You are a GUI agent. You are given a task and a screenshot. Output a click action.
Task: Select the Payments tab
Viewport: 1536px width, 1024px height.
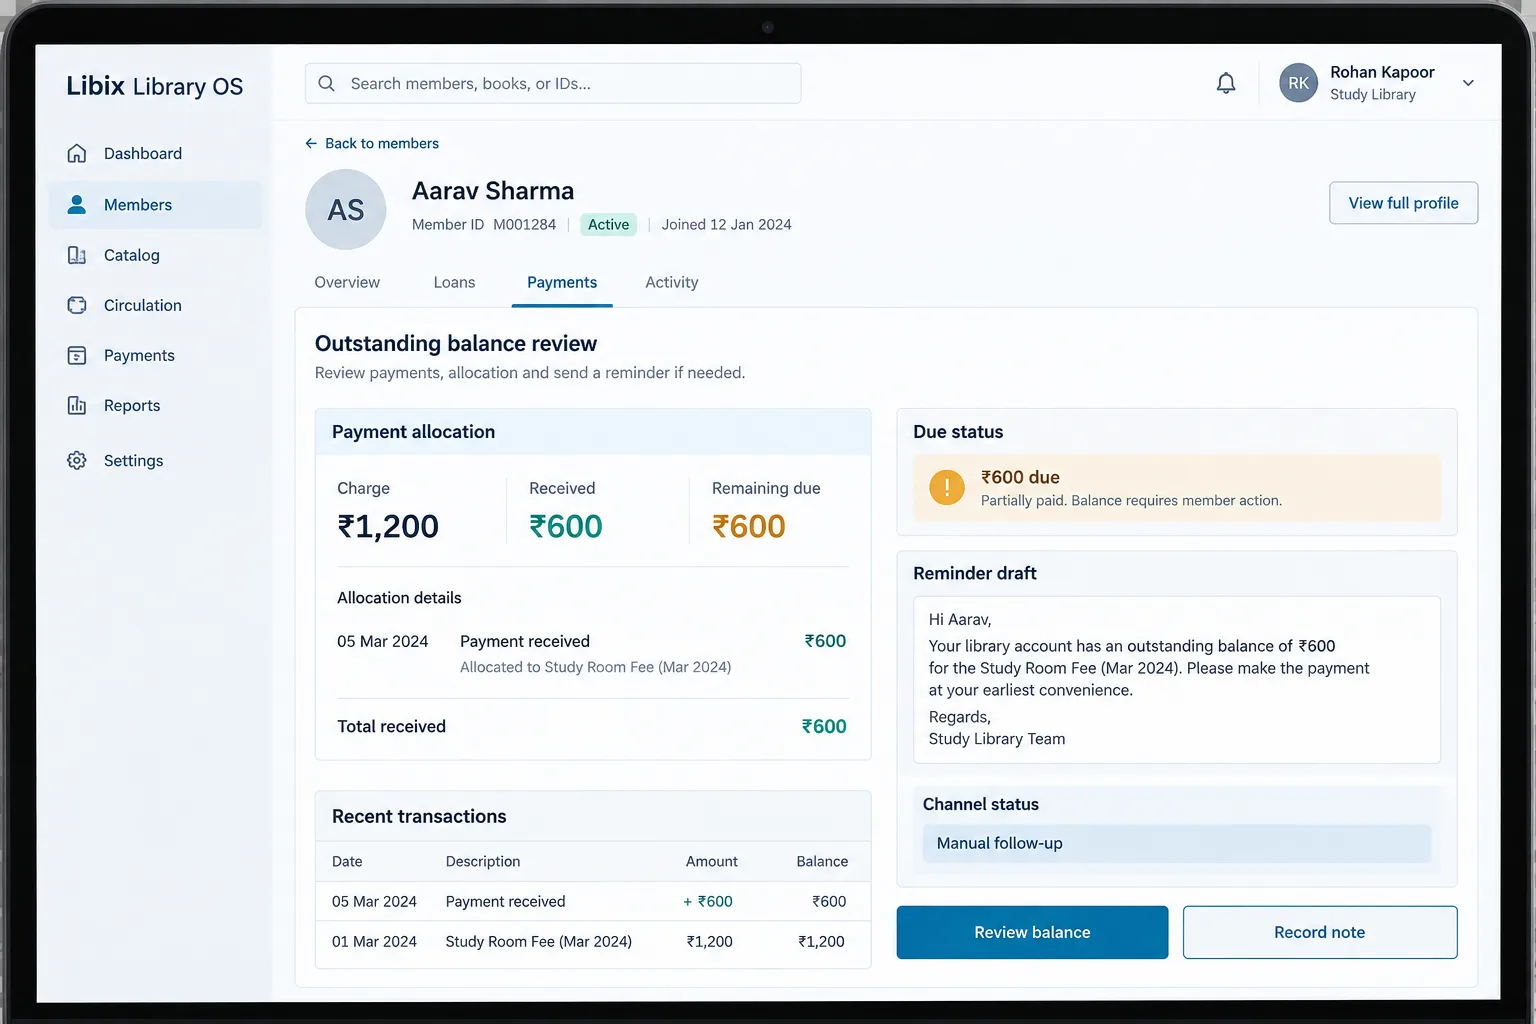tap(562, 282)
